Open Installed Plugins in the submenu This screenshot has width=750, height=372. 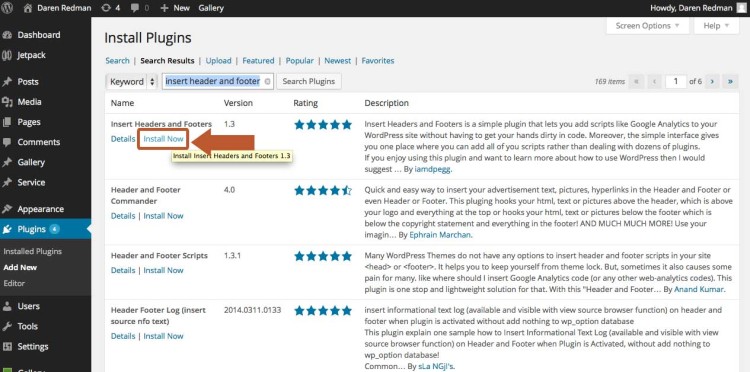point(33,252)
